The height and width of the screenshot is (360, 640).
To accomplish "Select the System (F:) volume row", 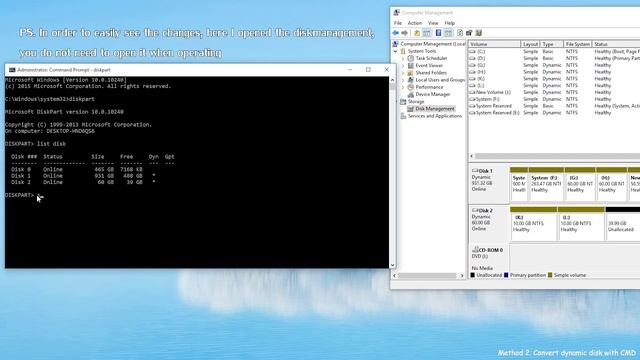I will click(x=554, y=99).
